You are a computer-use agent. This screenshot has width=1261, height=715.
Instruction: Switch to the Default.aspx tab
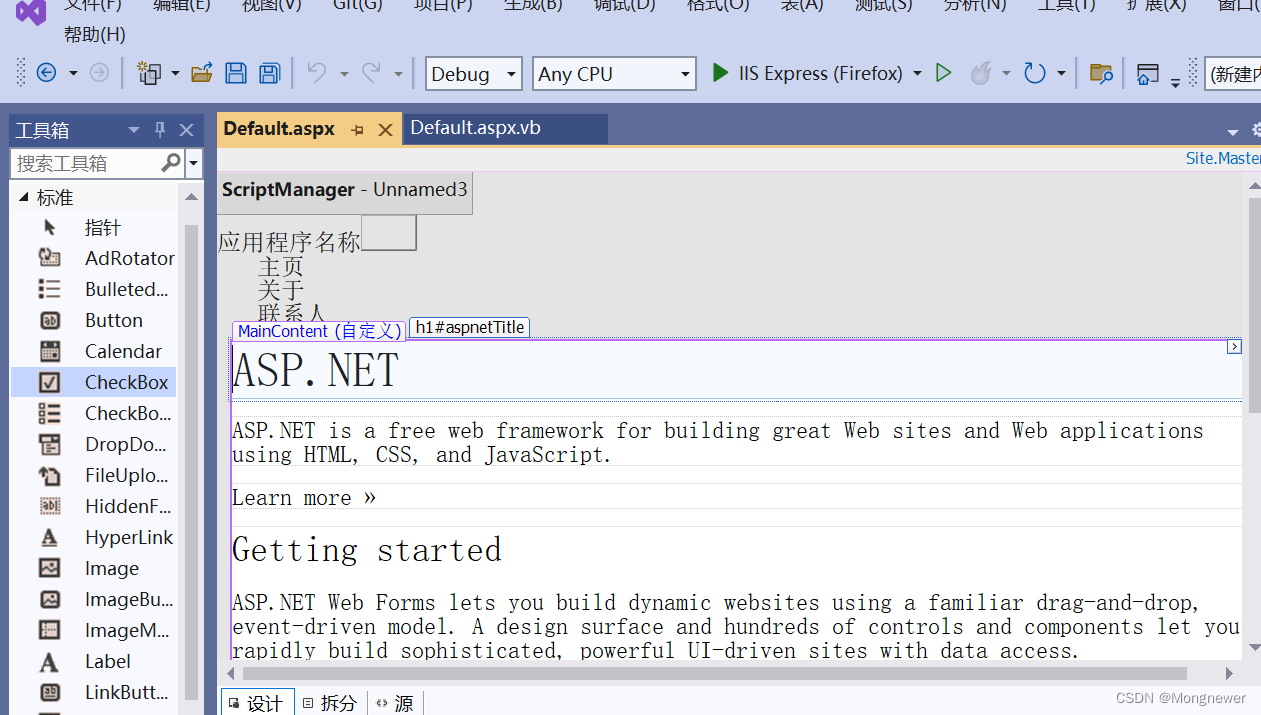pos(279,129)
